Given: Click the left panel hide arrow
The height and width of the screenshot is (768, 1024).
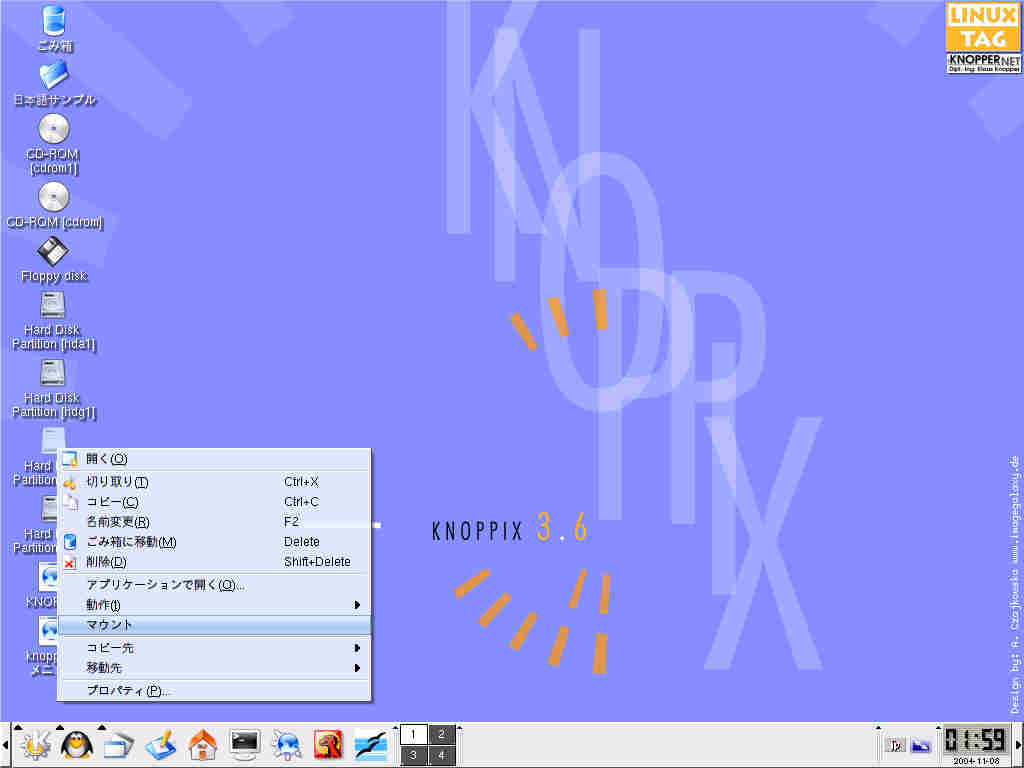Looking at the screenshot, I should [x=5, y=745].
